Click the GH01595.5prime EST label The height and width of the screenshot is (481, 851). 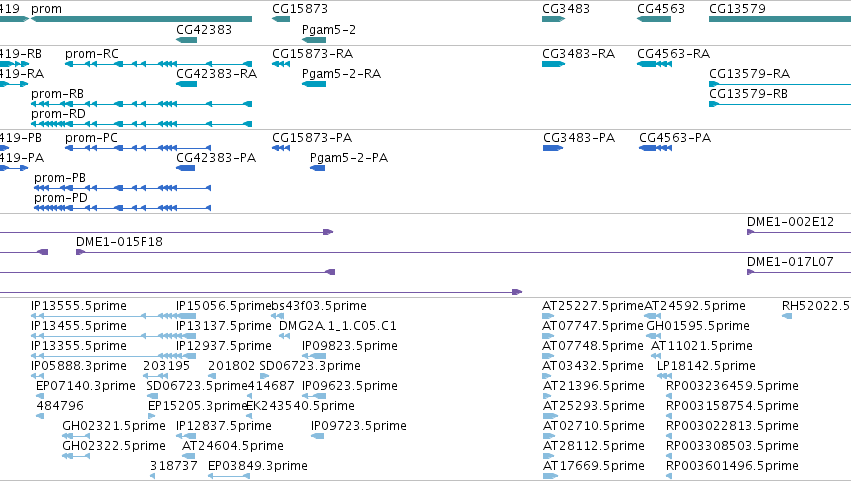pyautogui.click(x=698, y=326)
